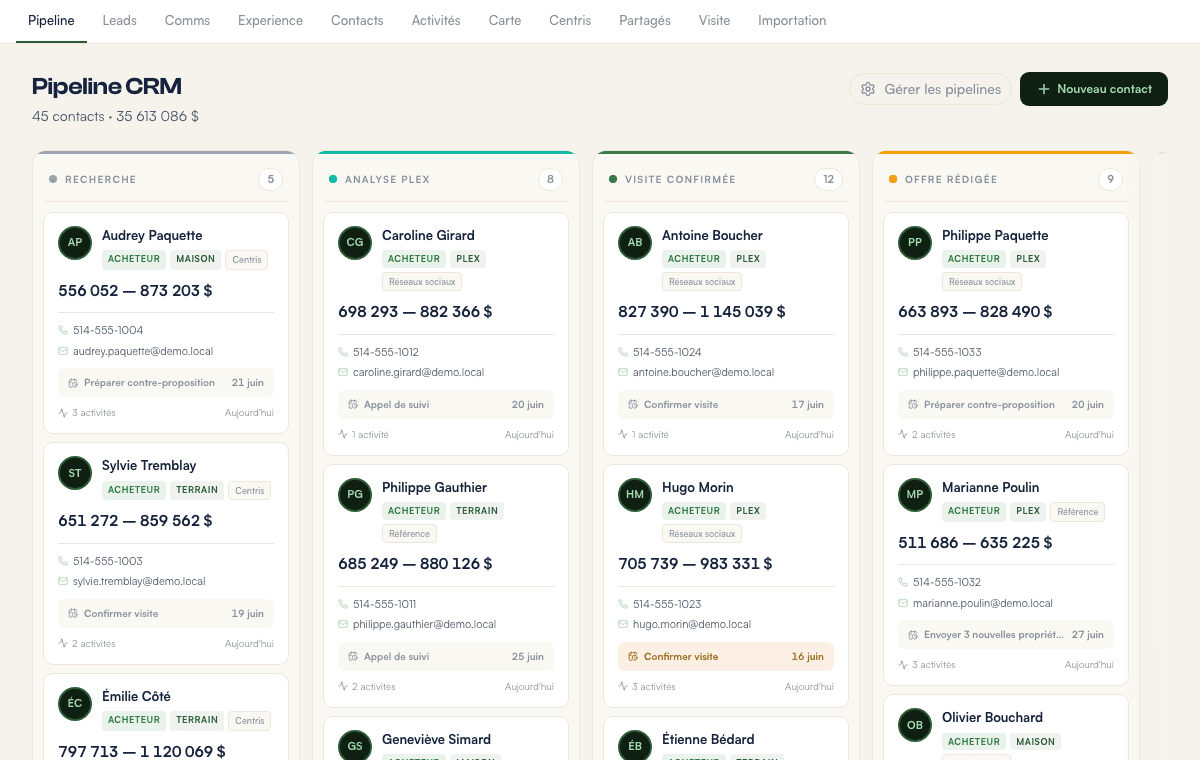Select the Centris tab
1200x760 pixels.
click(x=570, y=21)
